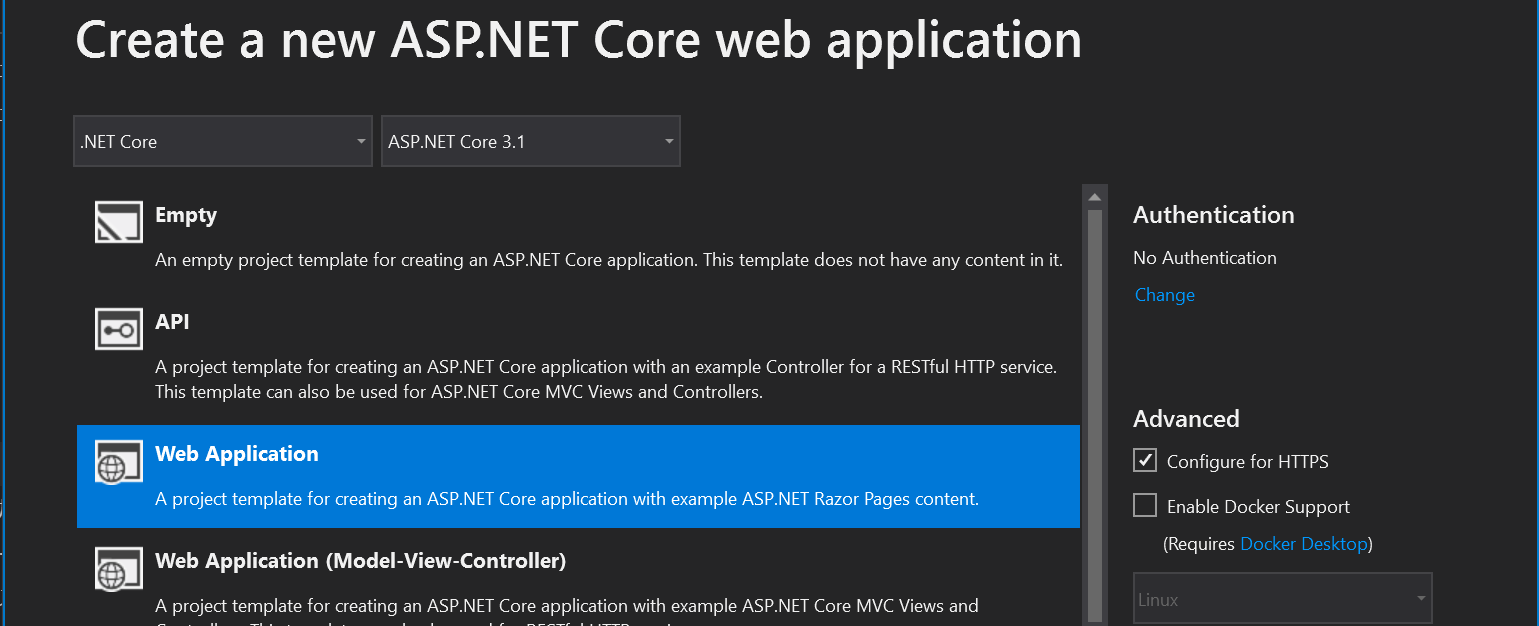Select the Web Application template title
This screenshot has width=1539, height=626.
click(x=237, y=454)
